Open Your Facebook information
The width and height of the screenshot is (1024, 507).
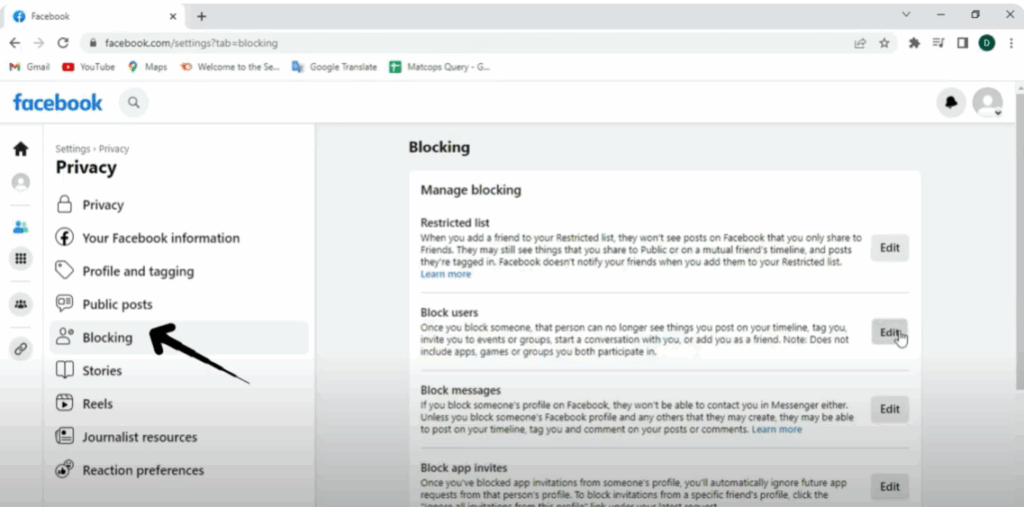178,238
